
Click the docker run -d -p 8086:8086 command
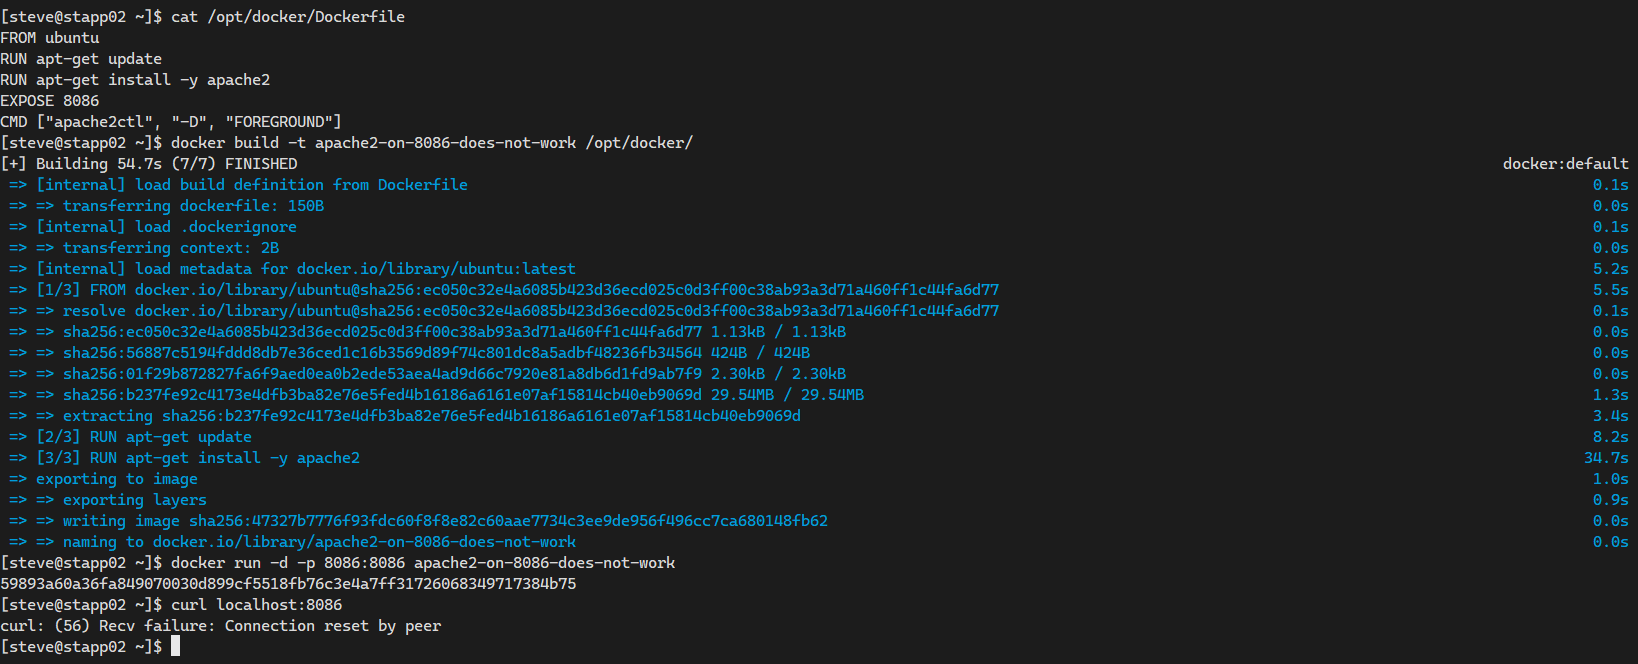pos(423,563)
